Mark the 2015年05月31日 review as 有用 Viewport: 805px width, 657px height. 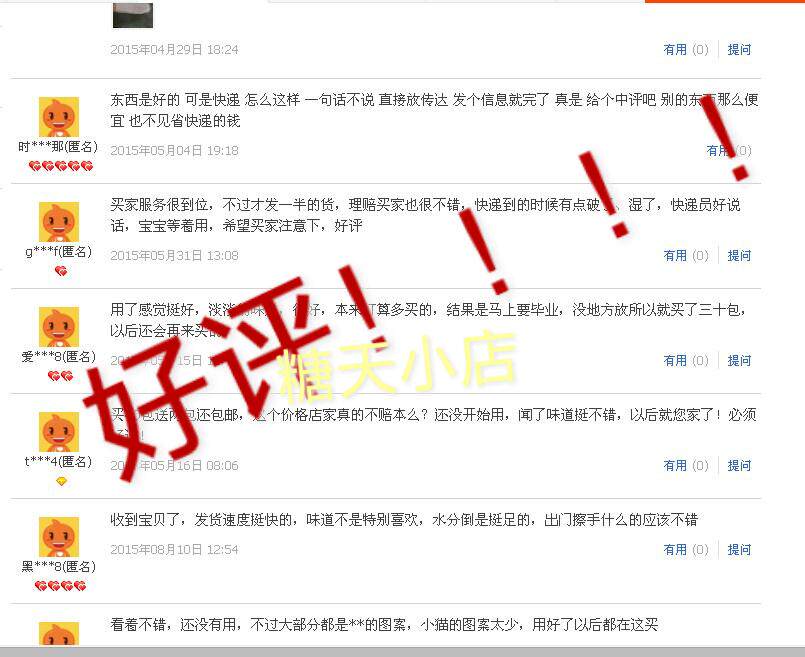pos(685,255)
